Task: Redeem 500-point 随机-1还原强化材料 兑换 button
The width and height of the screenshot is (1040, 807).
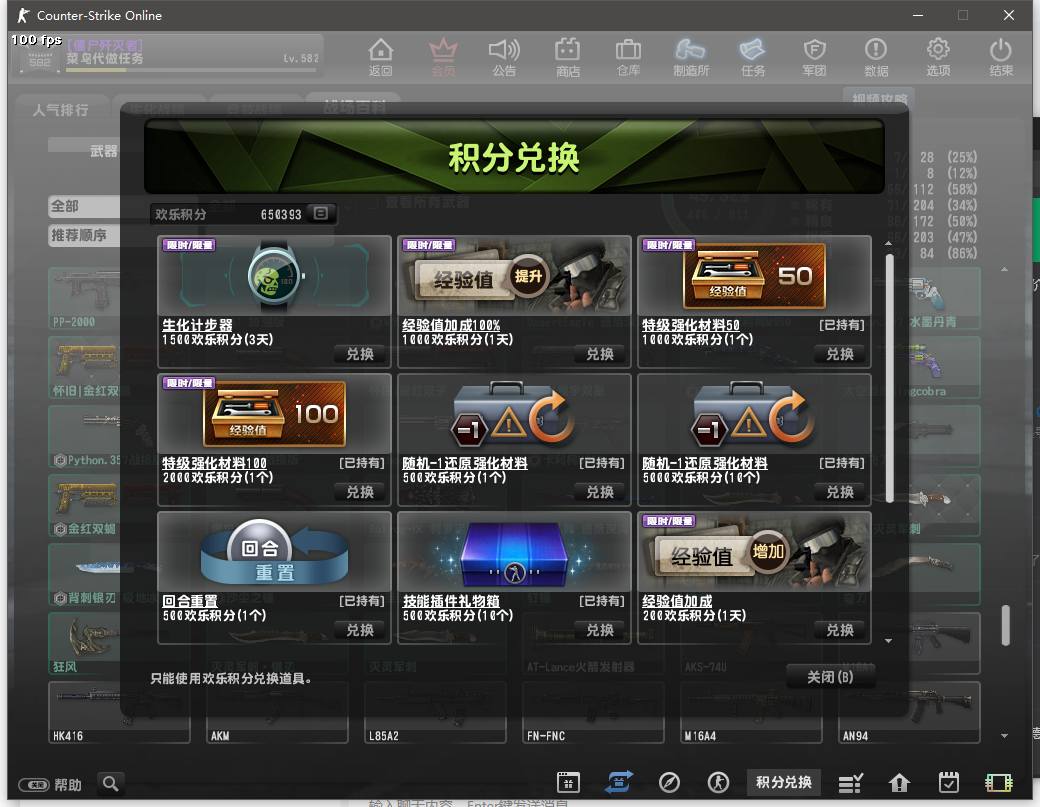Action: (600, 492)
